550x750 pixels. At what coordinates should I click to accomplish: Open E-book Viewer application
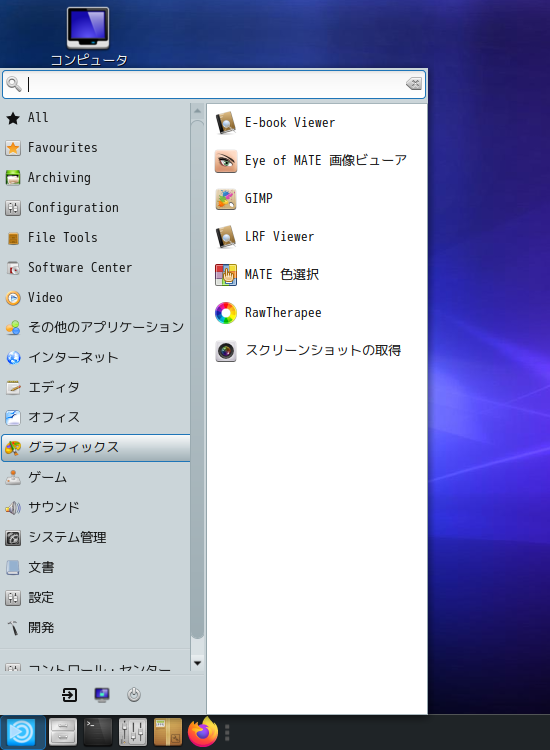(x=317, y=122)
